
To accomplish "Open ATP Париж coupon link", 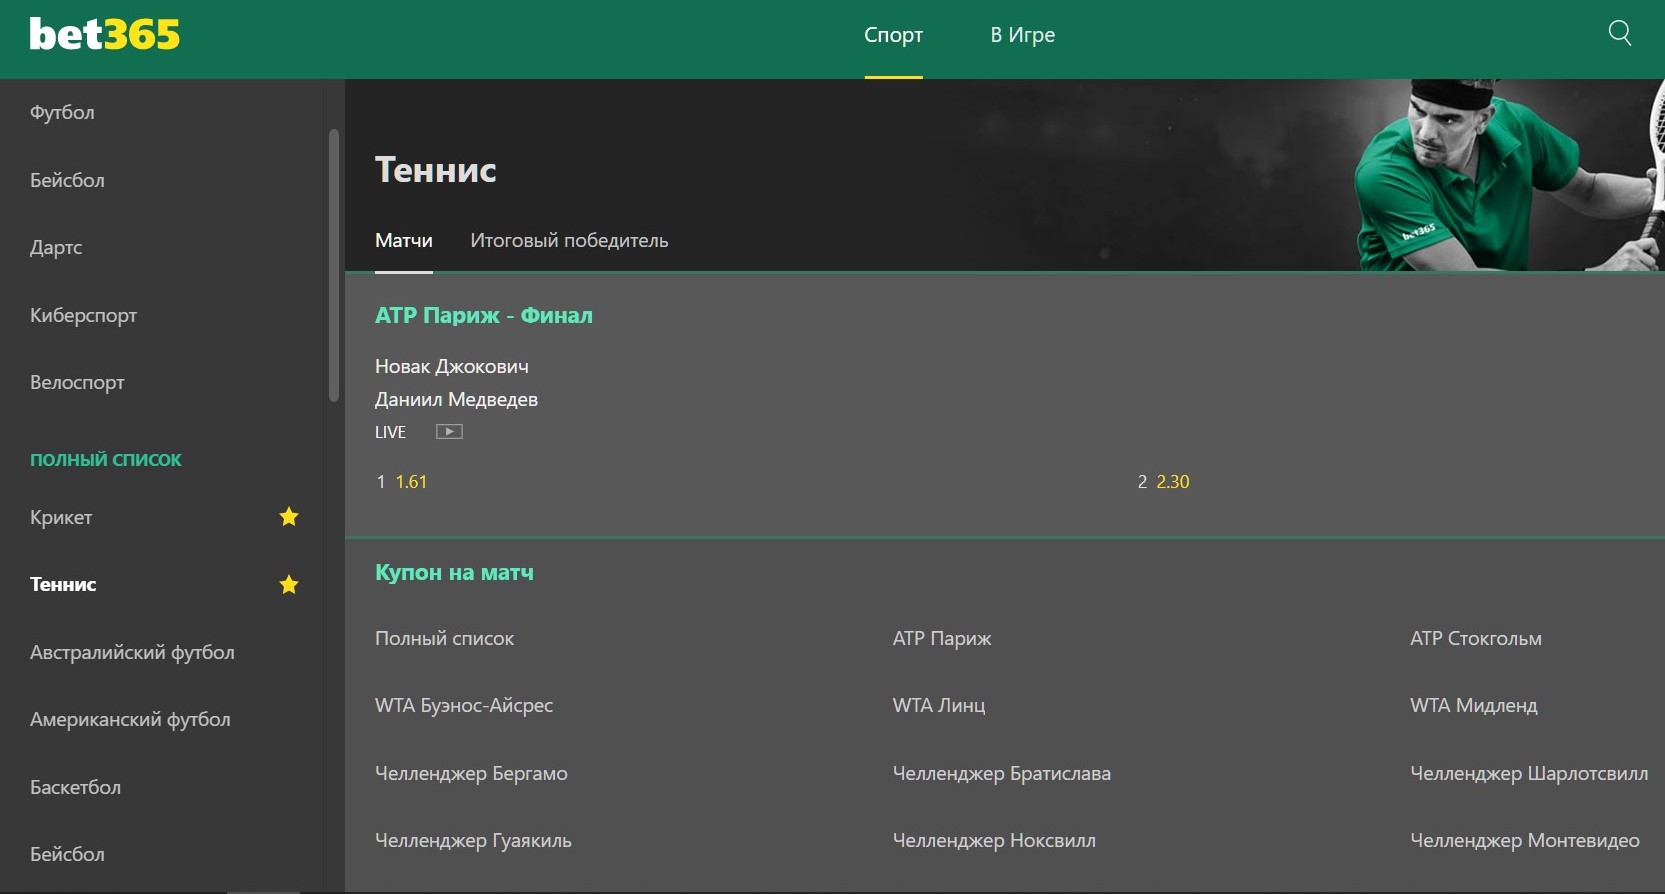I will pyautogui.click(x=942, y=639).
